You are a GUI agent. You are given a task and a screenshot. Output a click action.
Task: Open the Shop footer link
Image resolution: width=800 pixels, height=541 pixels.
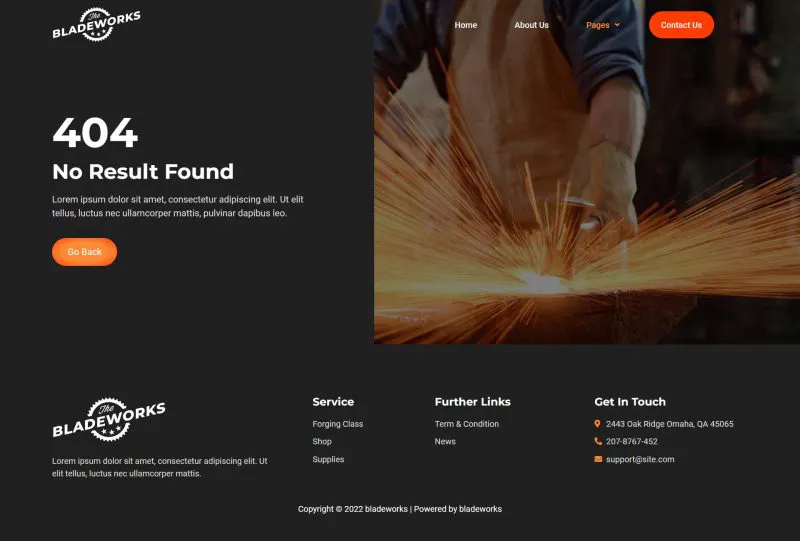coord(322,441)
